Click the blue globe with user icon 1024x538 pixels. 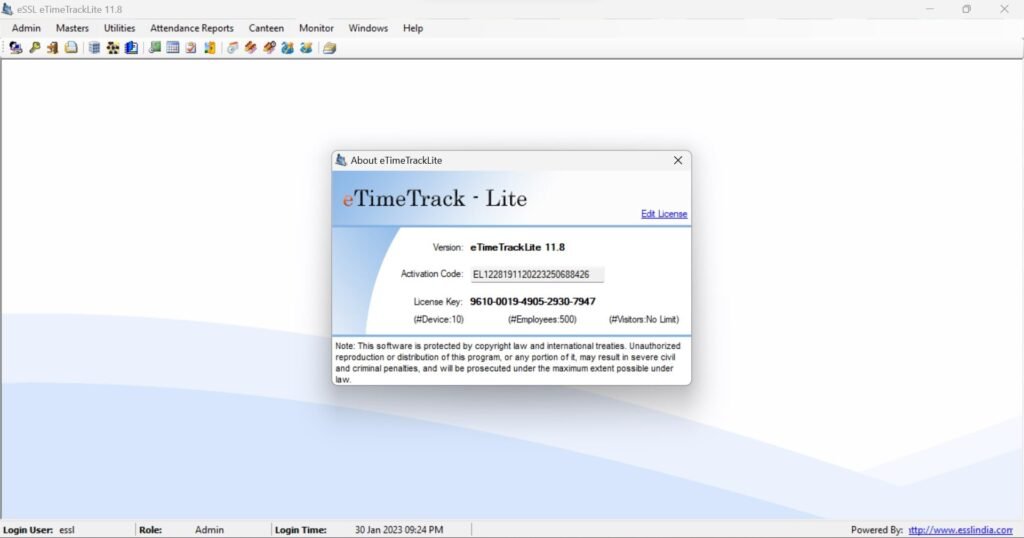click(287, 48)
